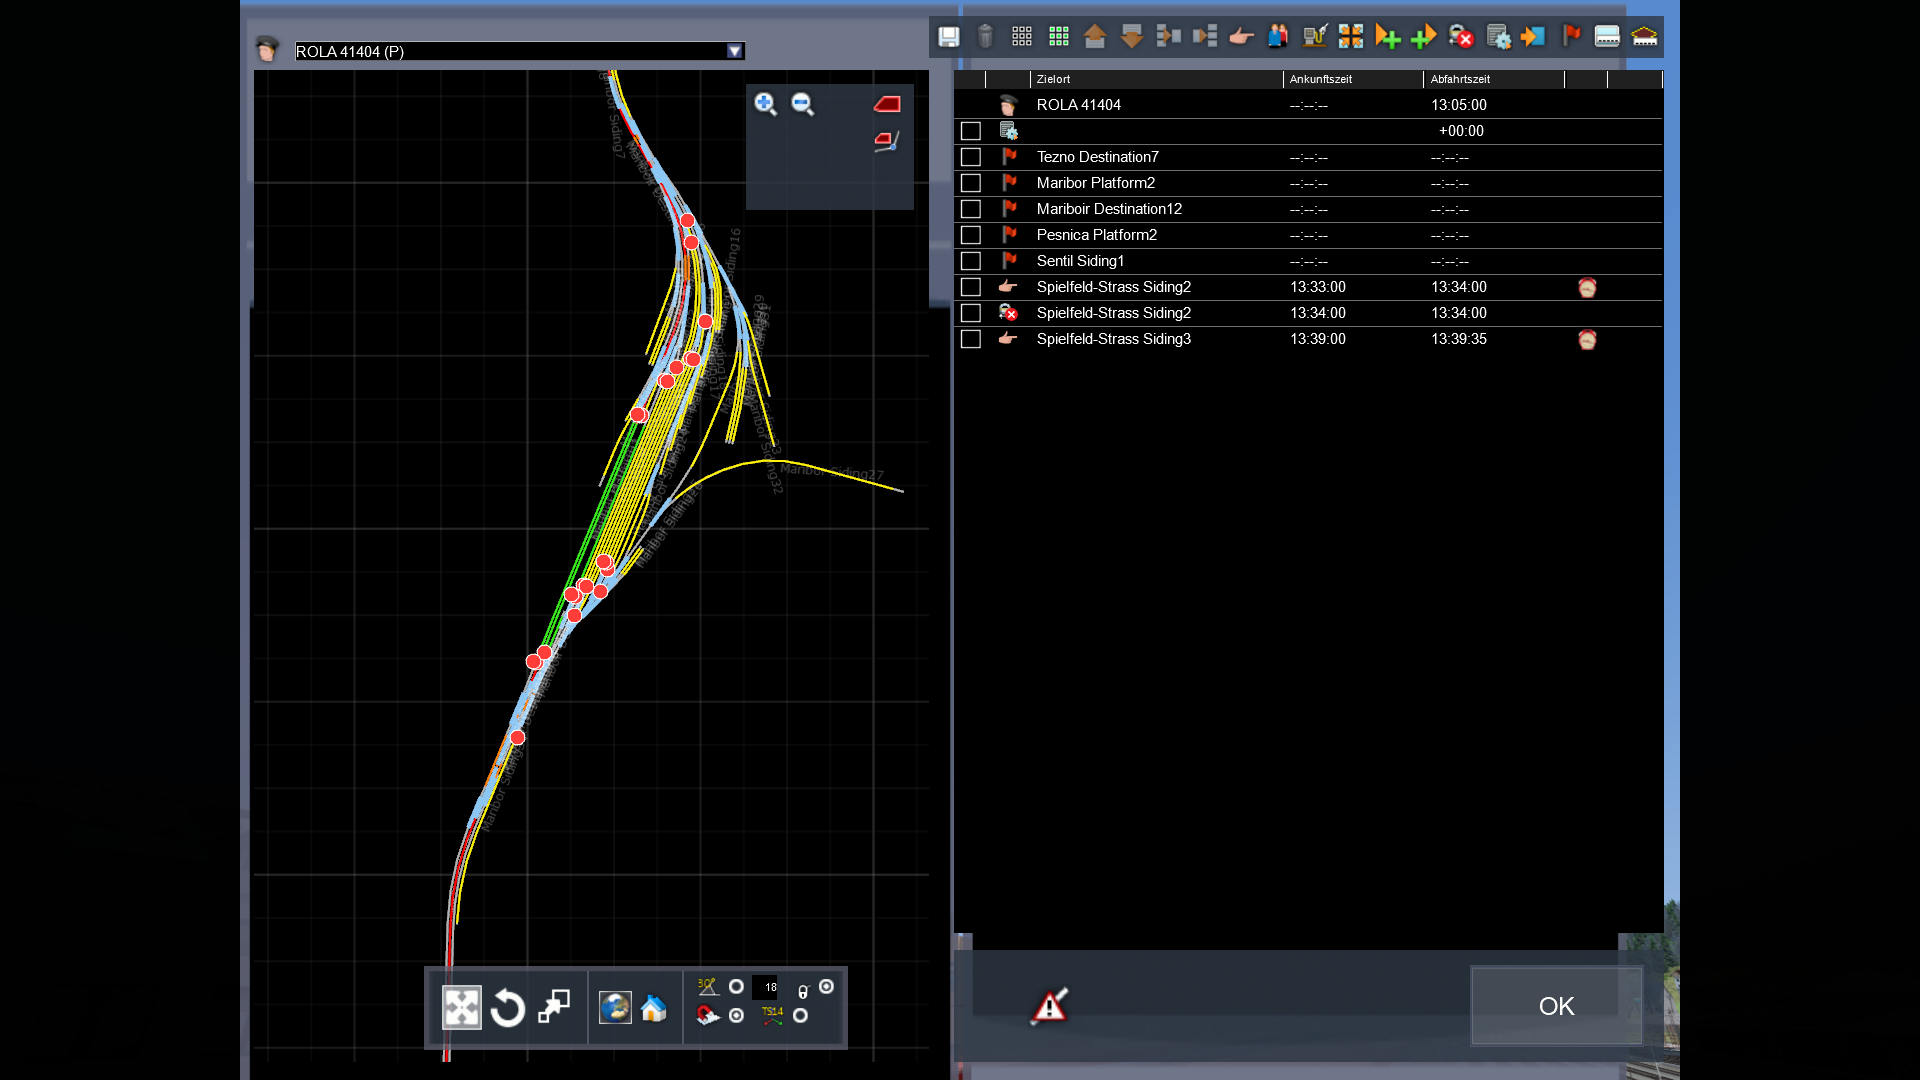Tick the checkbox for Pesnica Platform2

point(970,235)
